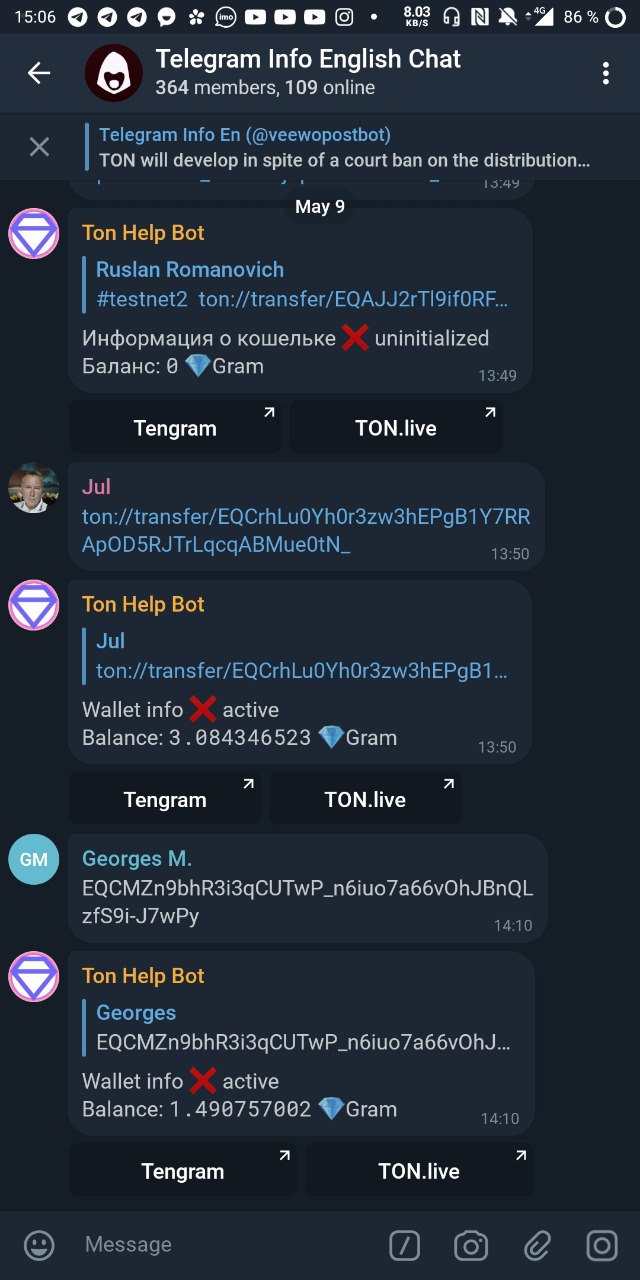Screen dimensions: 640x1280
Task: Attach a file with paperclip icon
Action: [x=537, y=1245]
